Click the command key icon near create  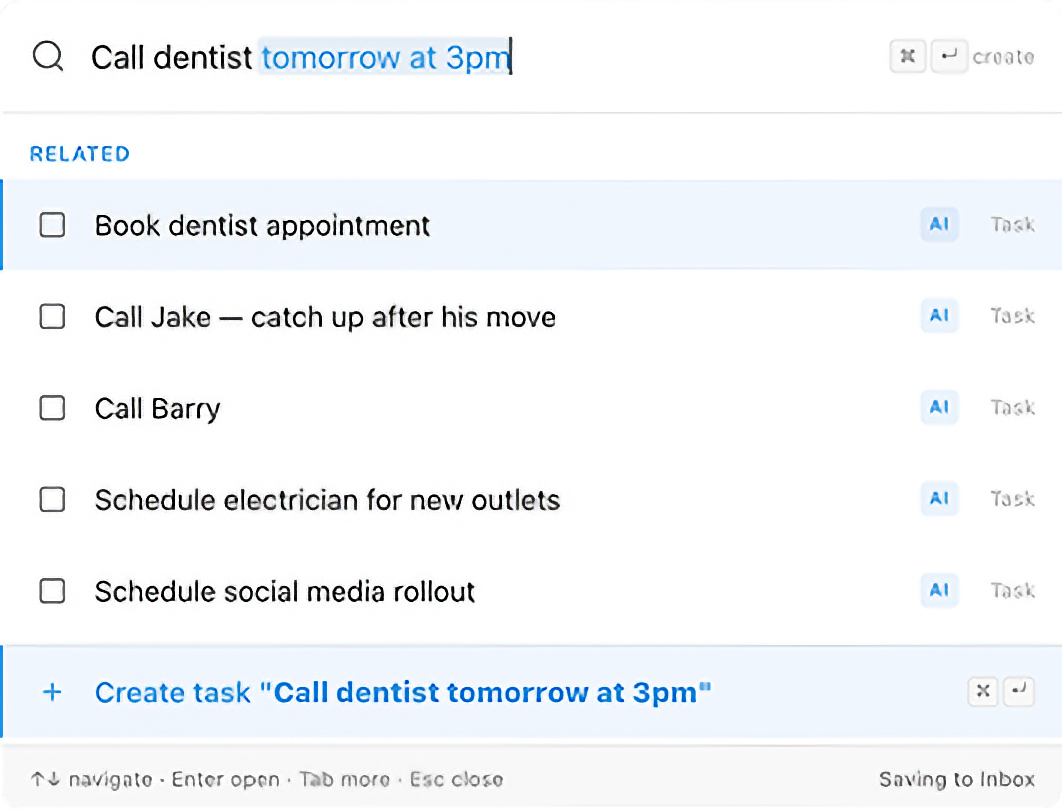(x=907, y=56)
